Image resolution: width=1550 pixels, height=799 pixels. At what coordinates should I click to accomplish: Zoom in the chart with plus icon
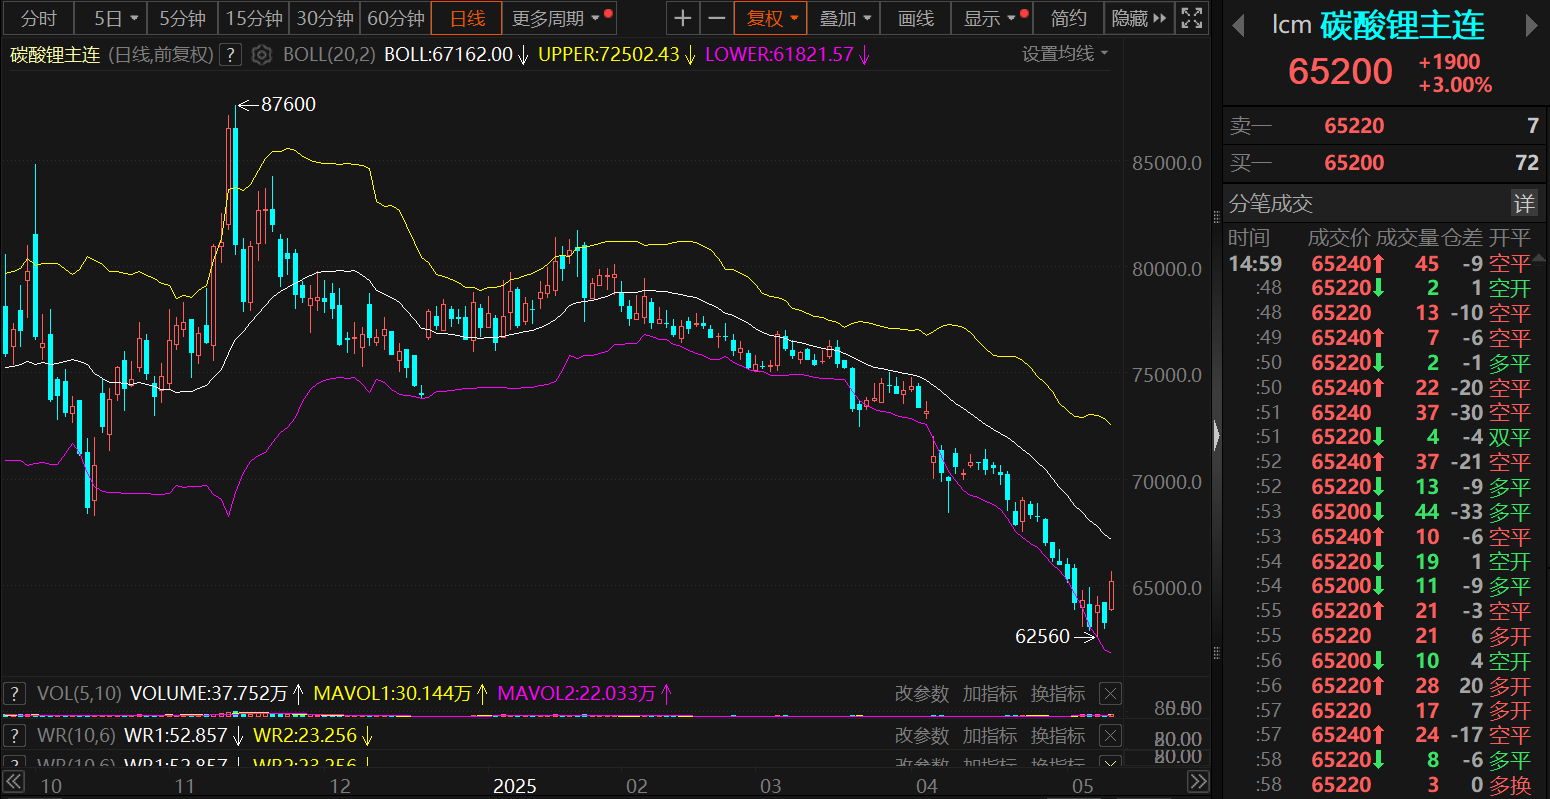point(682,18)
